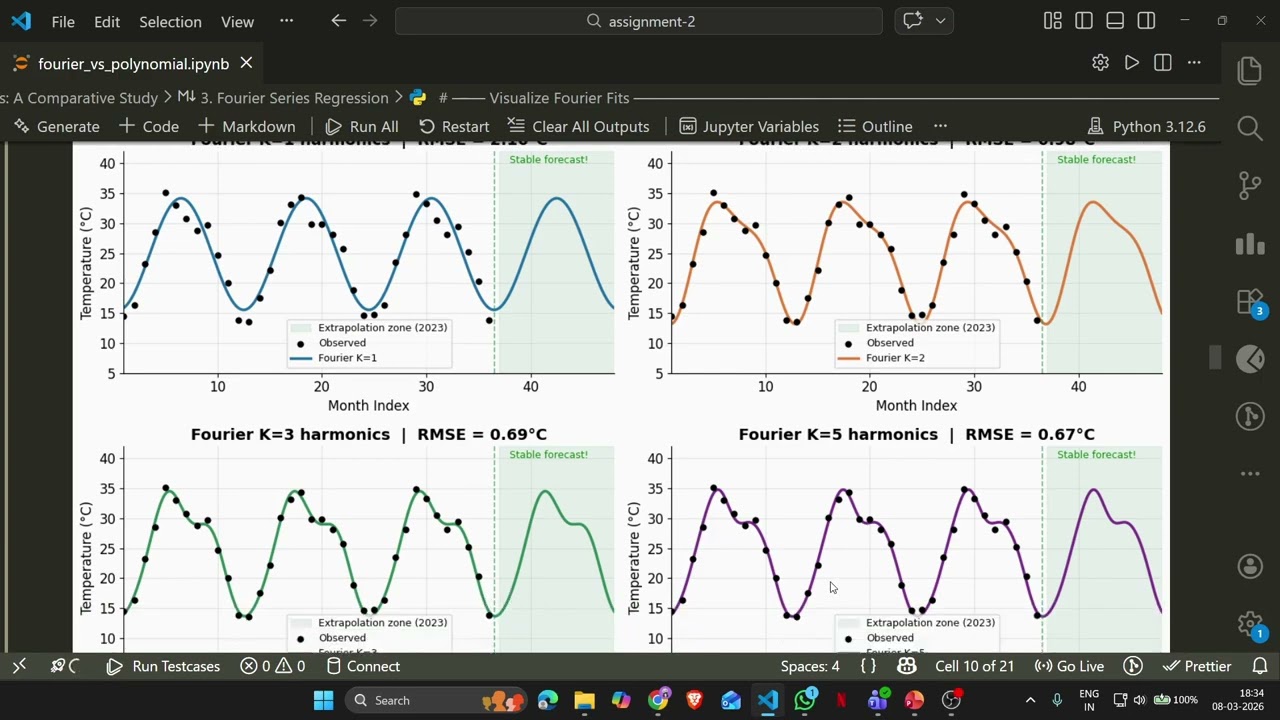Click the errors and warnings count
This screenshot has height=720, width=1280.
(x=273, y=666)
